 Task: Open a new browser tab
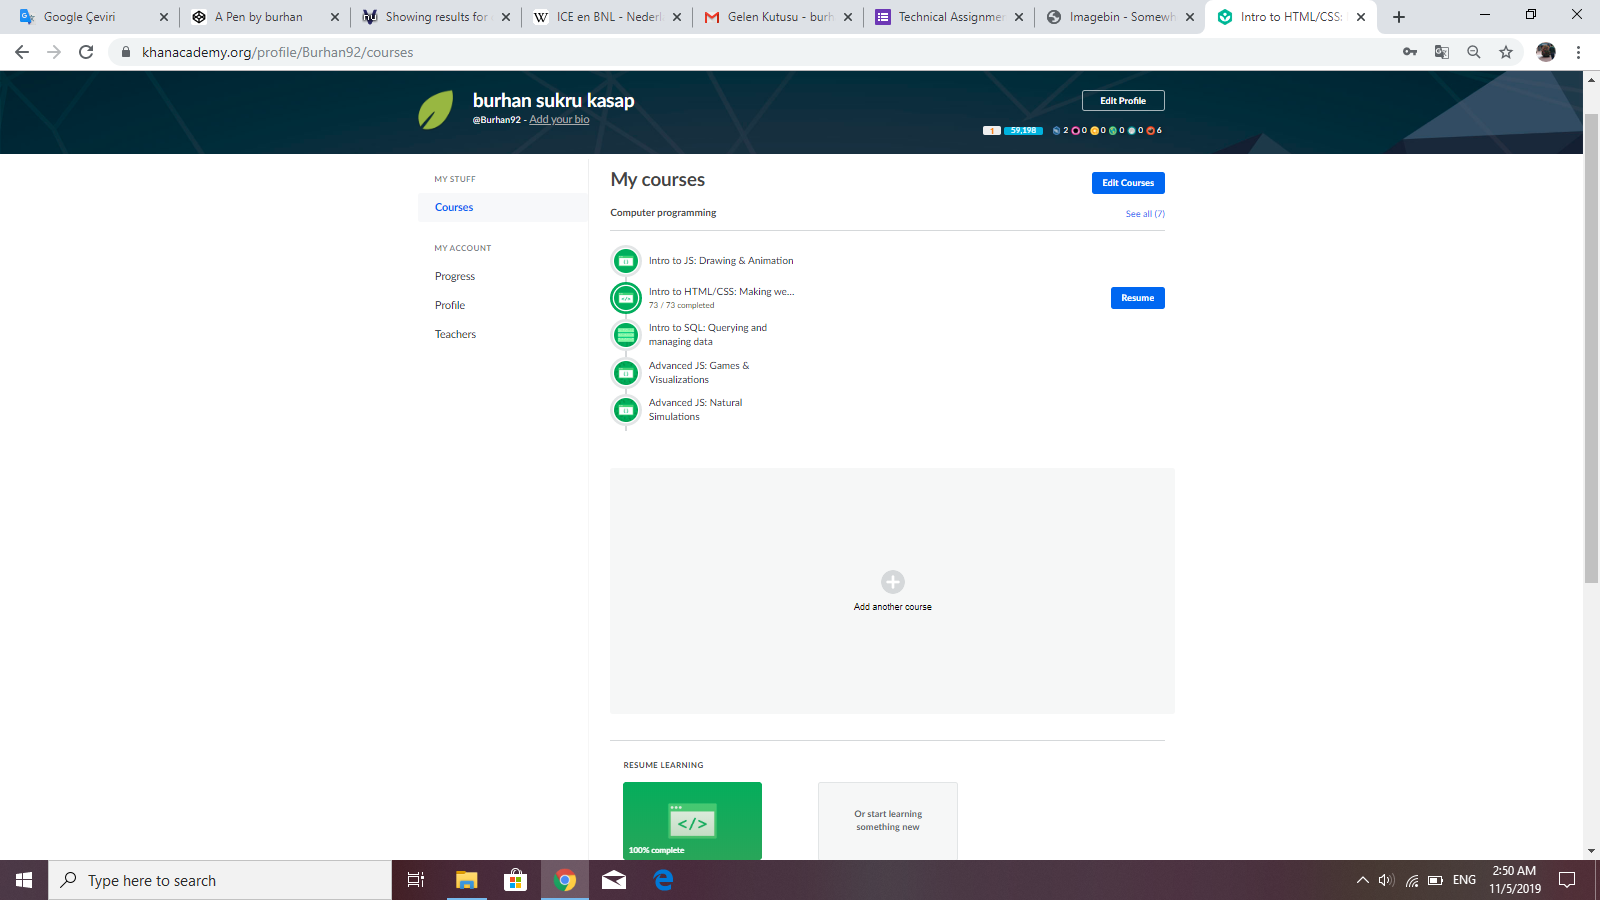1399,17
